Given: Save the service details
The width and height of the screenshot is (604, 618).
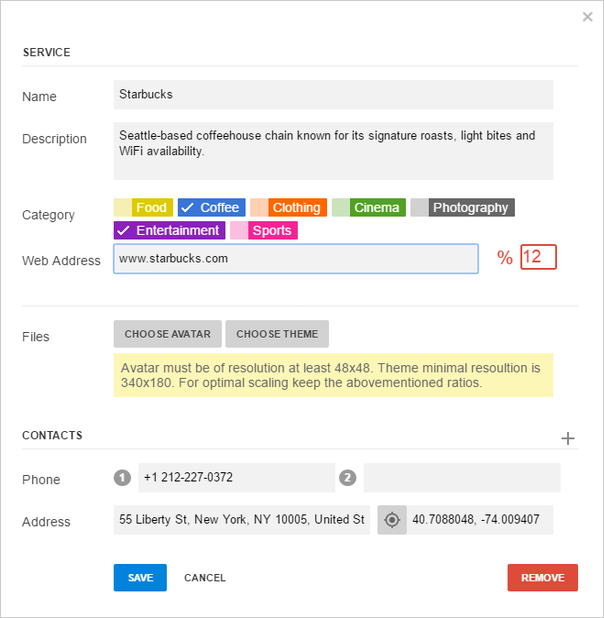Looking at the screenshot, I should pyautogui.click(x=140, y=578).
